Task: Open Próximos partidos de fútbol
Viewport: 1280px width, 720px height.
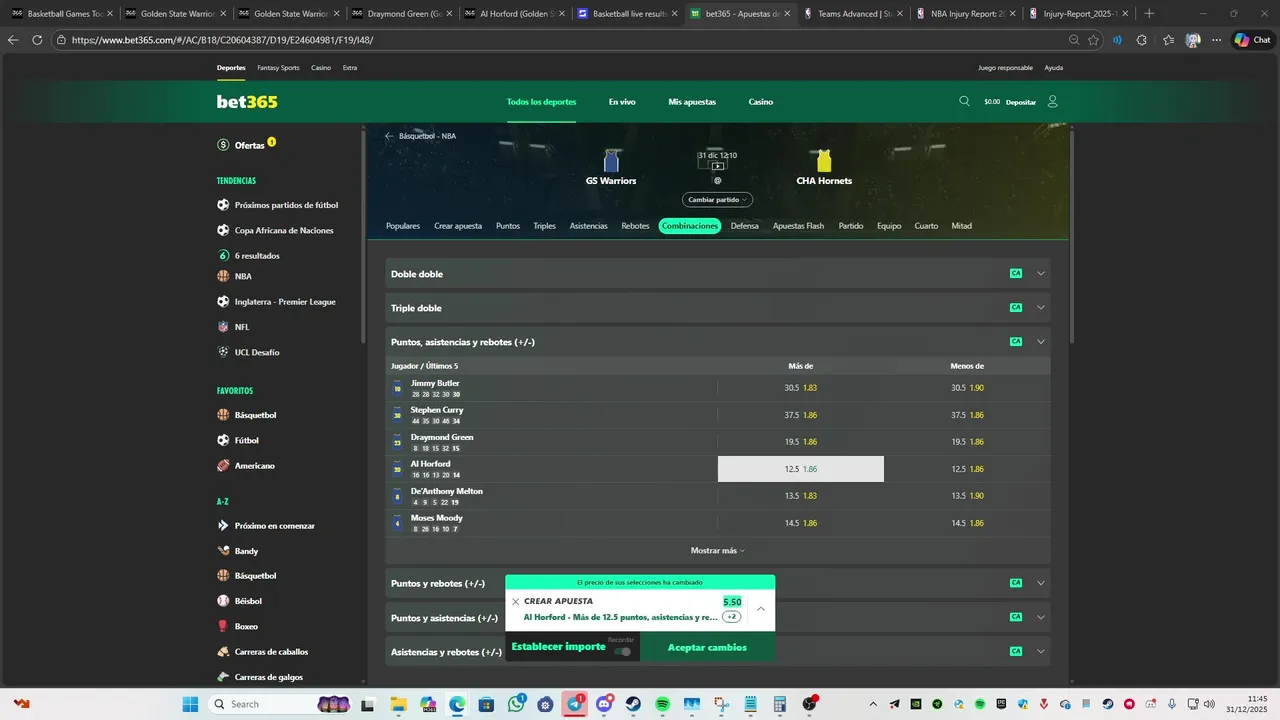Action: pyautogui.click(x=277, y=205)
